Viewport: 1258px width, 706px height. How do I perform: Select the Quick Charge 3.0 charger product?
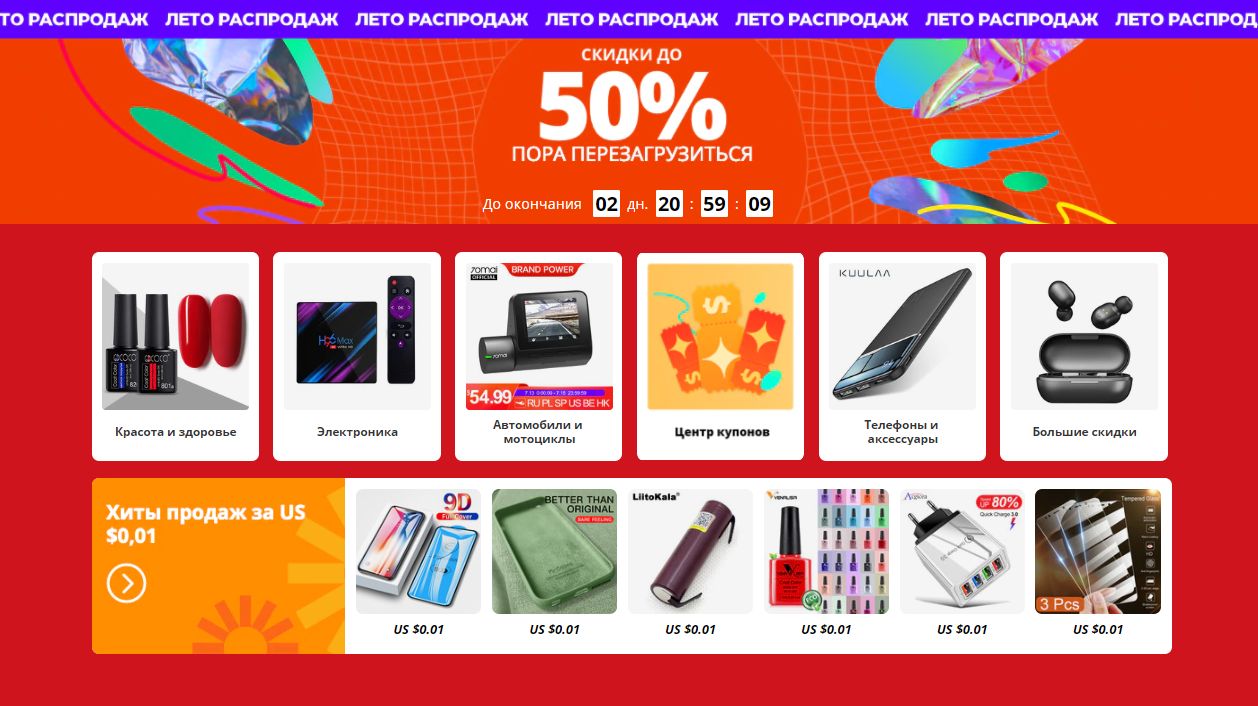962,551
